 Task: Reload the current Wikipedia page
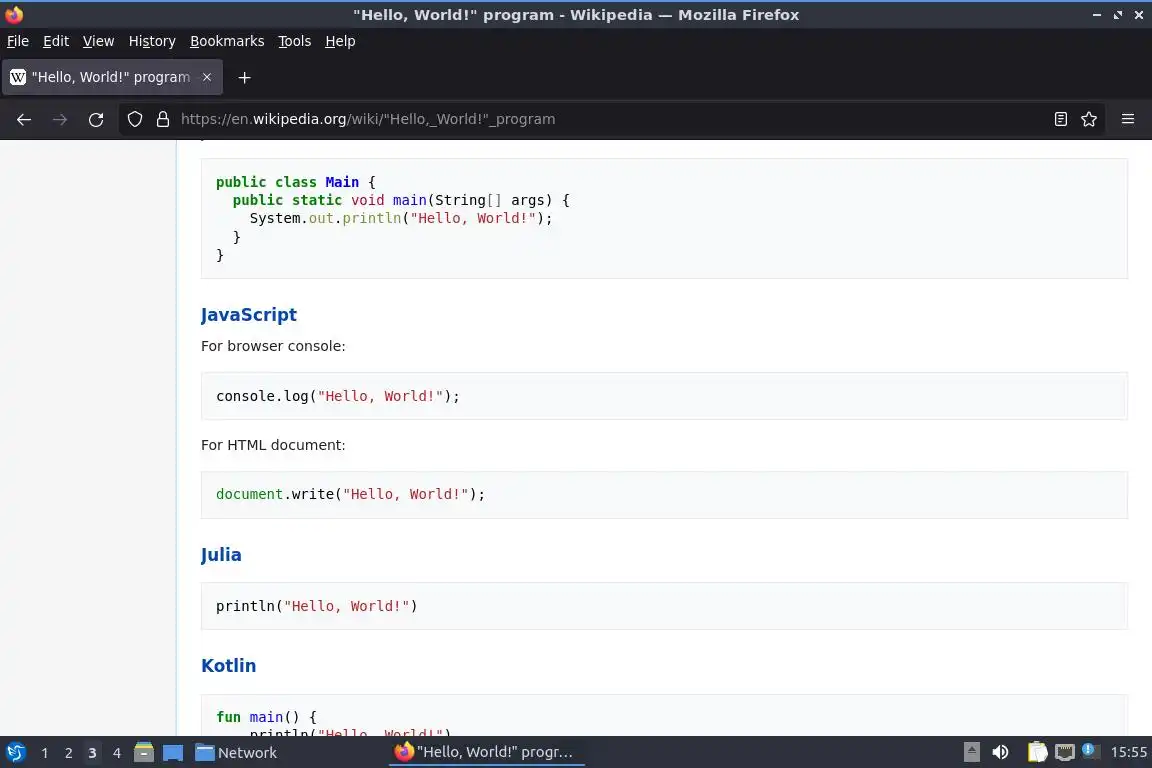click(x=96, y=119)
